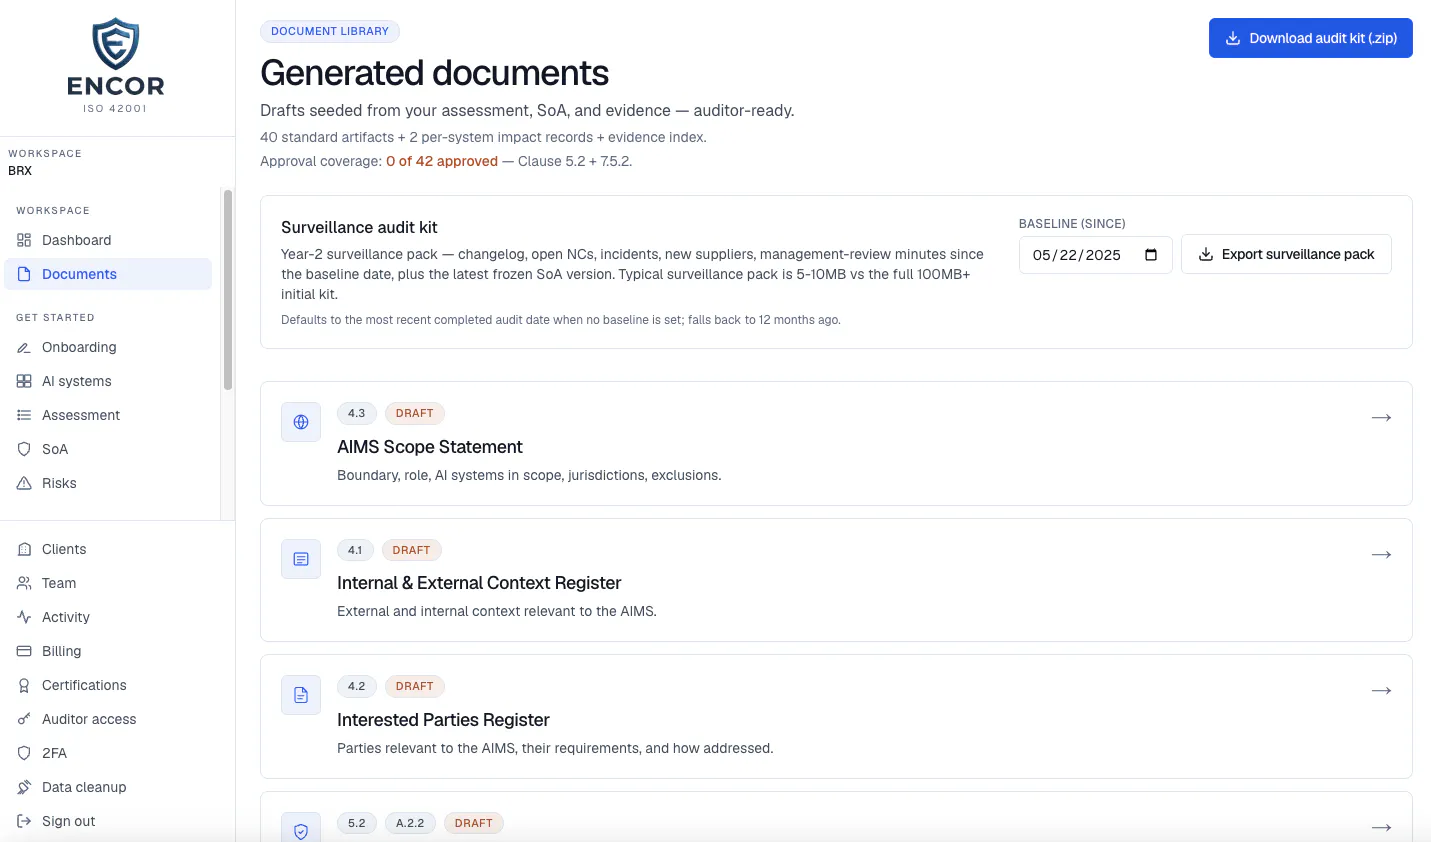1431x842 pixels.
Task: Open the Onboarding section
Action: pyautogui.click(x=108, y=347)
